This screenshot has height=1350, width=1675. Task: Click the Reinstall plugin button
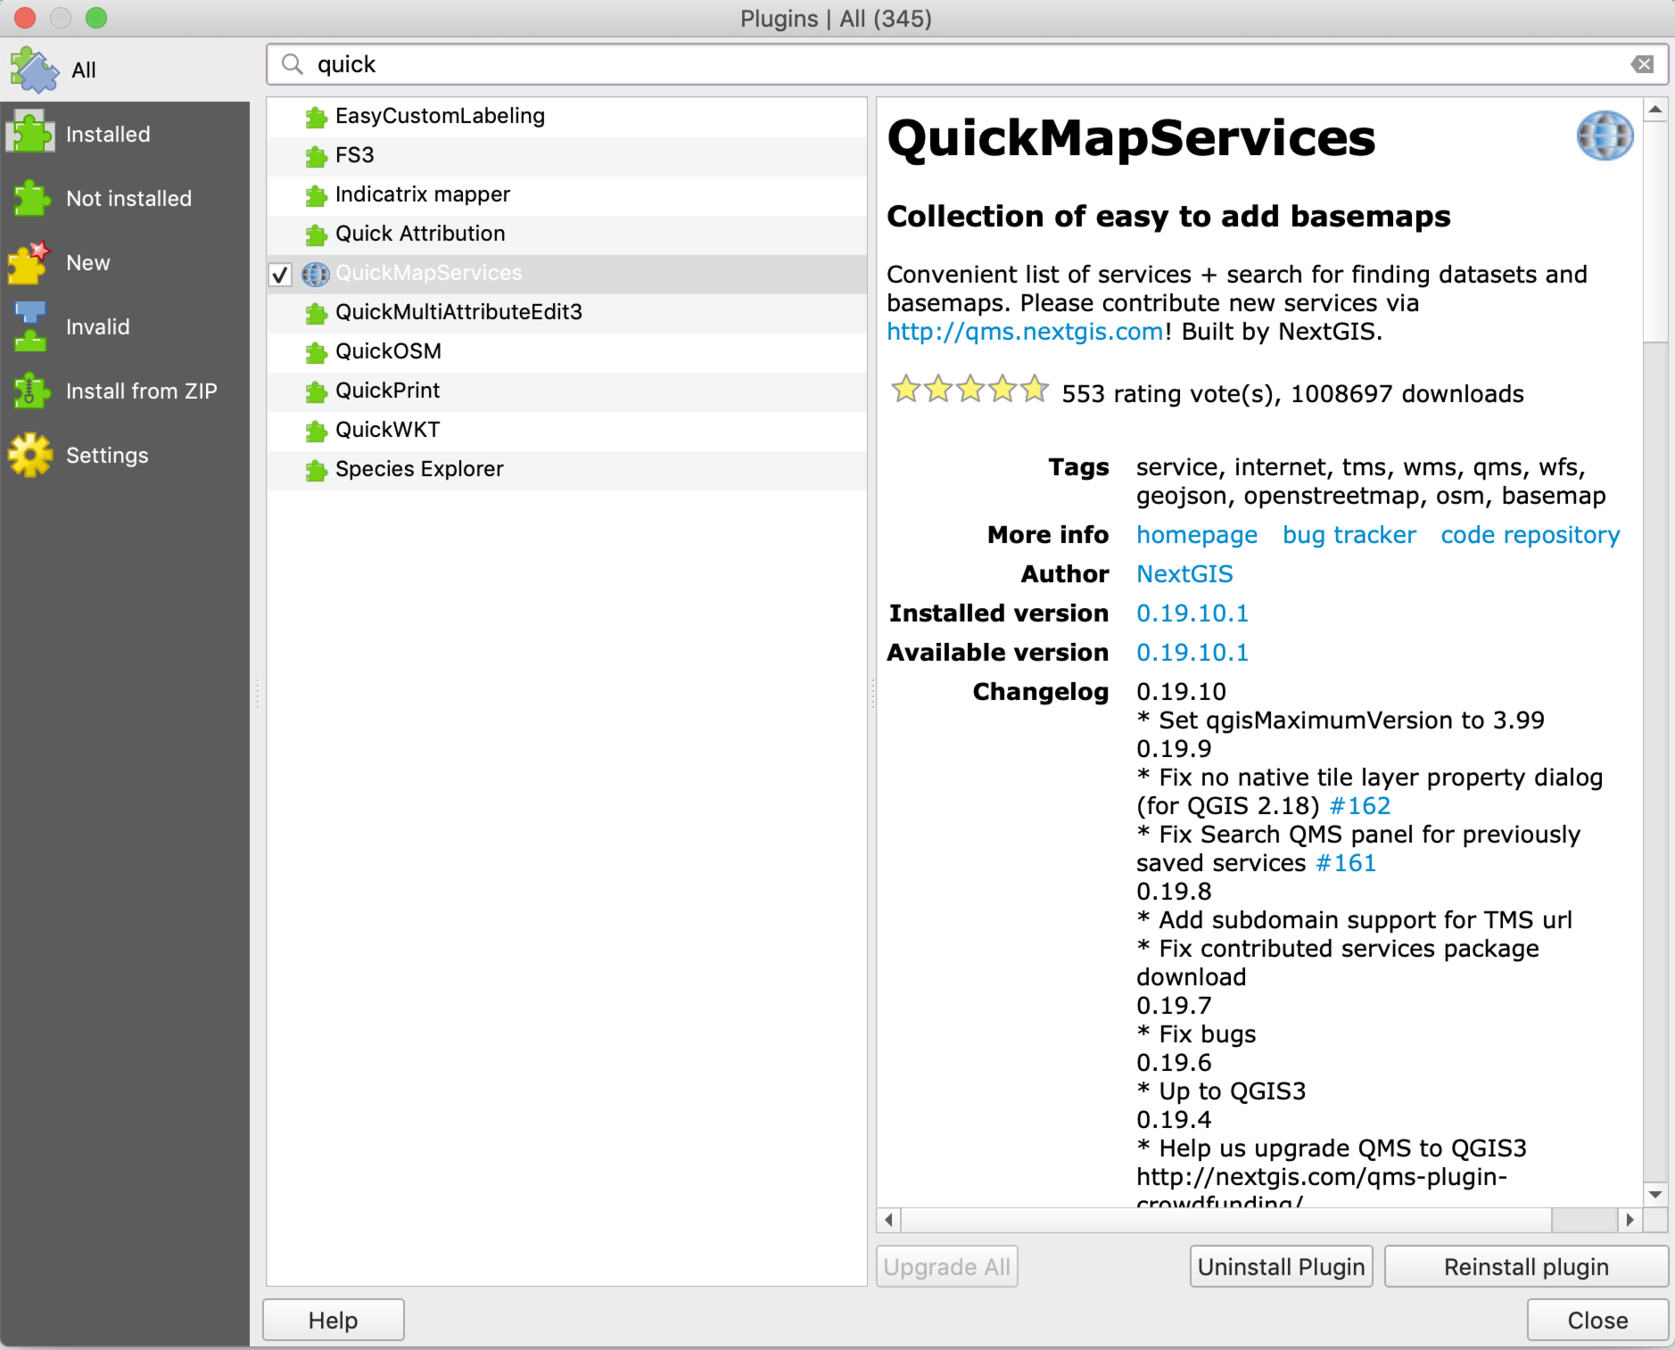pyautogui.click(x=1526, y=1267)
